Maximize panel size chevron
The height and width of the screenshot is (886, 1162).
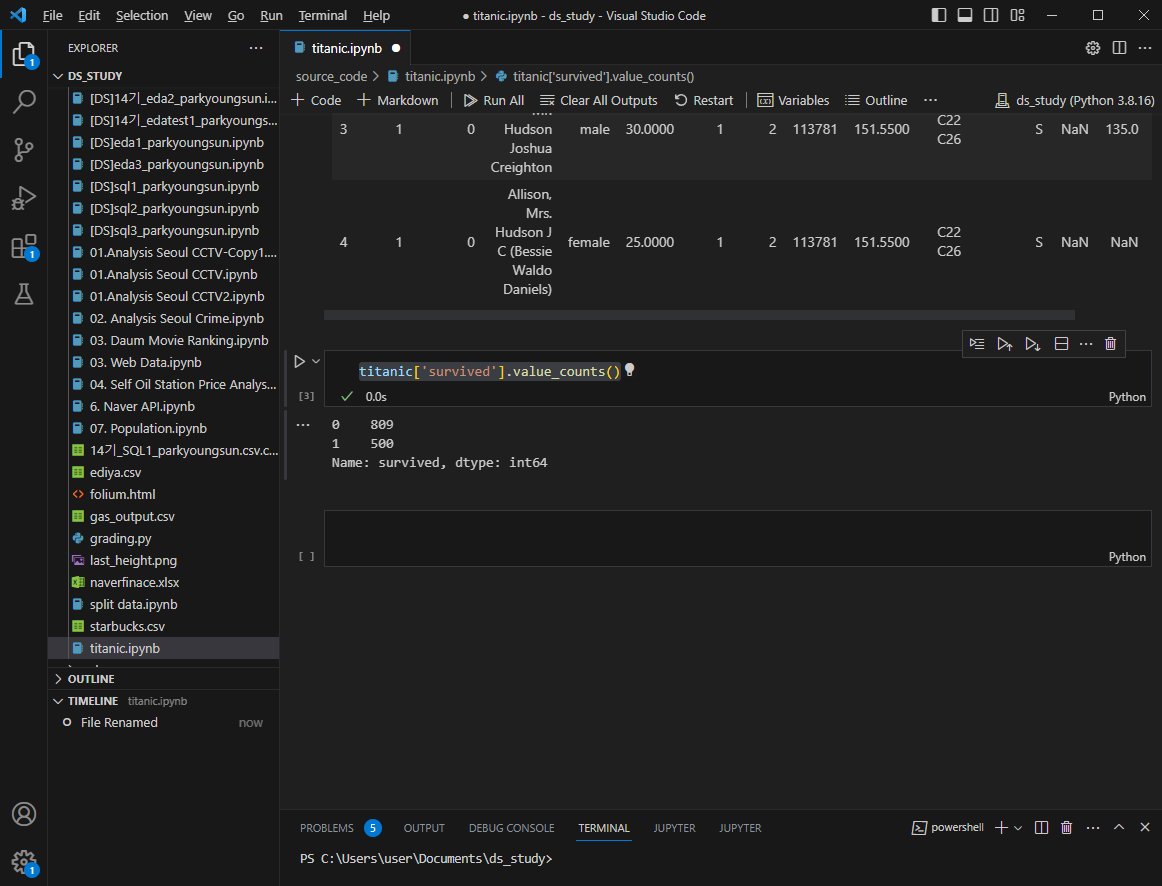(x=1119, y=827)
